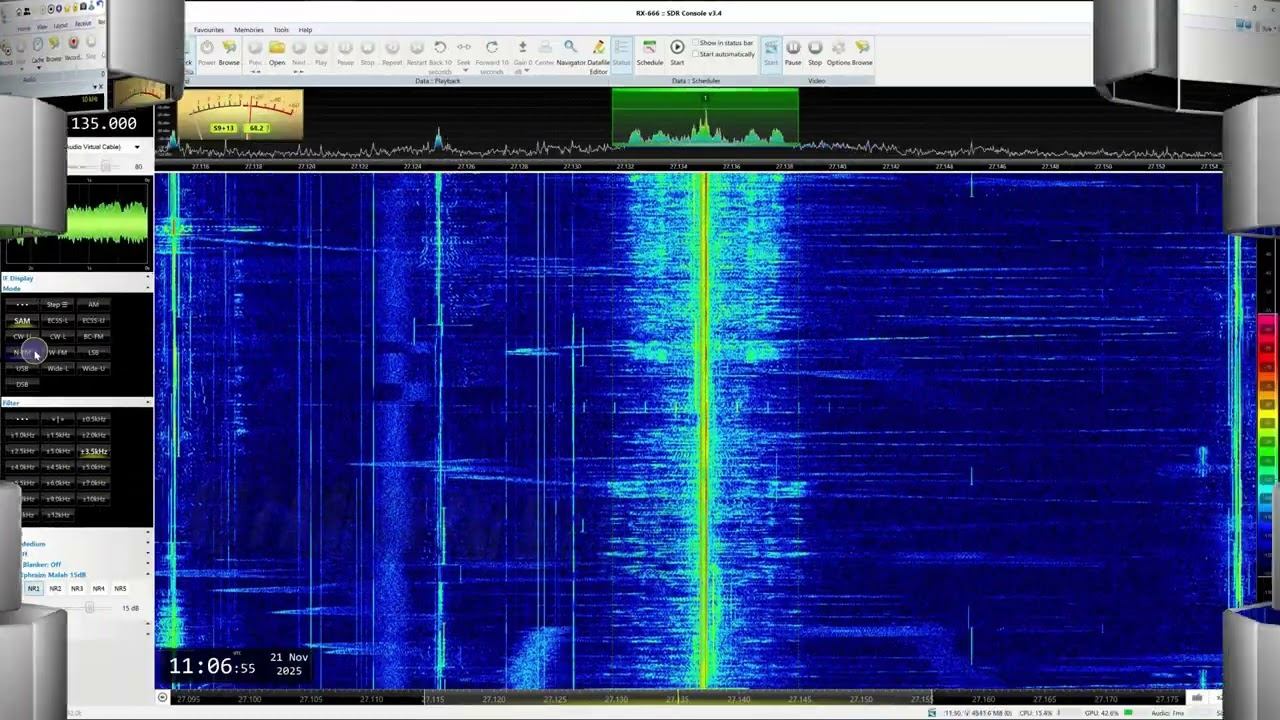Switch to the NR2 noise reduction tab
Image resolution: width=1280 pixels, height=720 pixels.
coord(55,589)
